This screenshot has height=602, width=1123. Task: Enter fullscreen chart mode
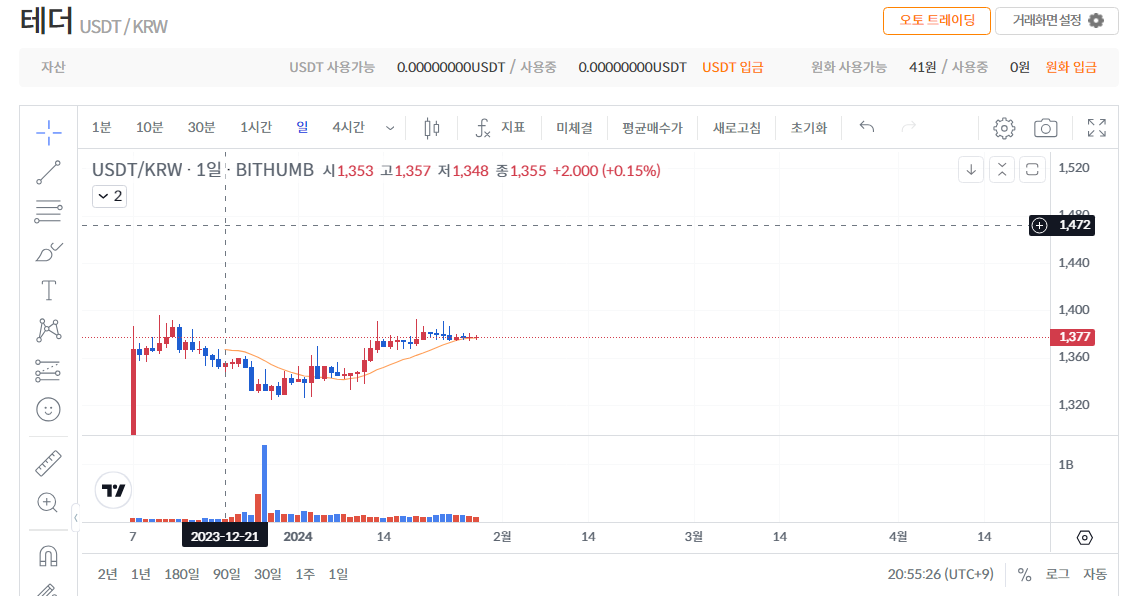(1097, 128)
